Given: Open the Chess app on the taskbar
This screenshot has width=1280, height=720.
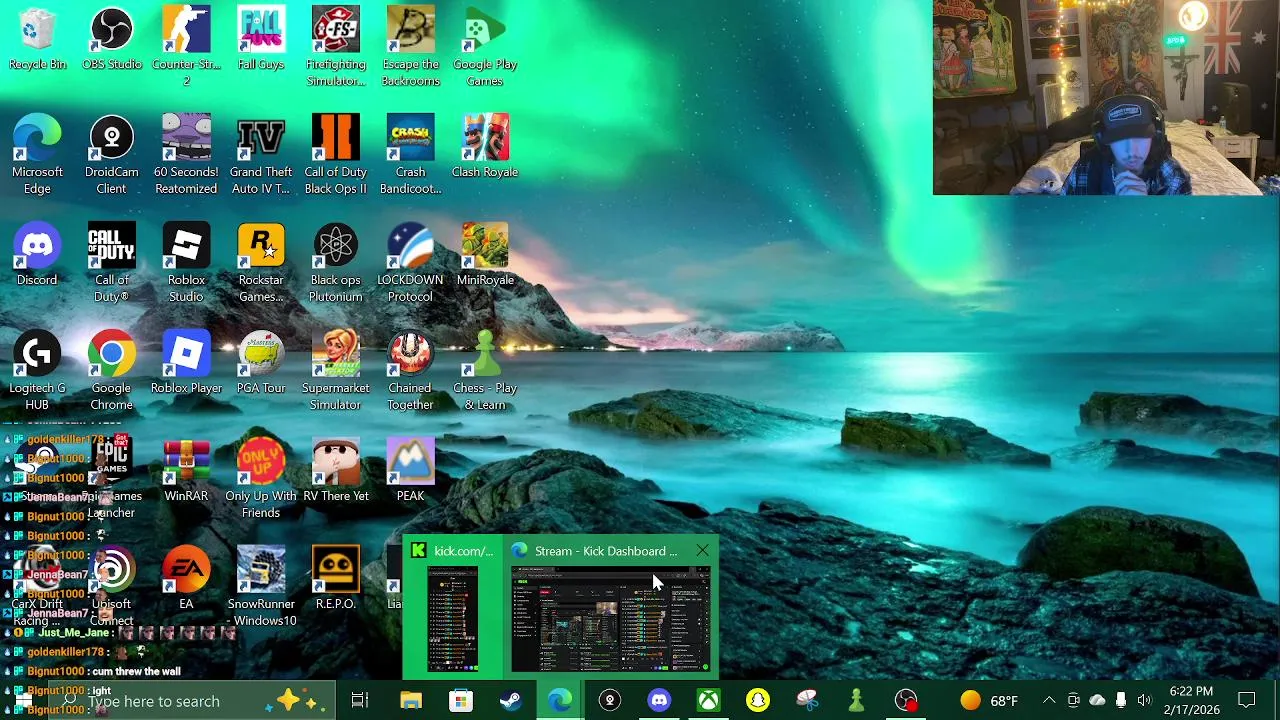Looking at the screenshot, I should (856, 701).
